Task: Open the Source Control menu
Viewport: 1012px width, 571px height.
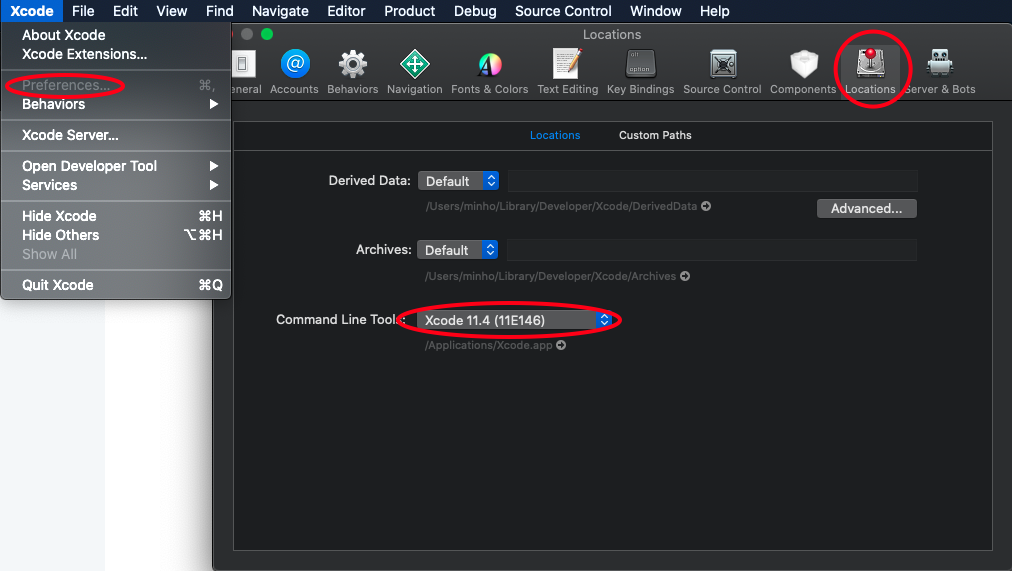Action: [x=563, y=11]
